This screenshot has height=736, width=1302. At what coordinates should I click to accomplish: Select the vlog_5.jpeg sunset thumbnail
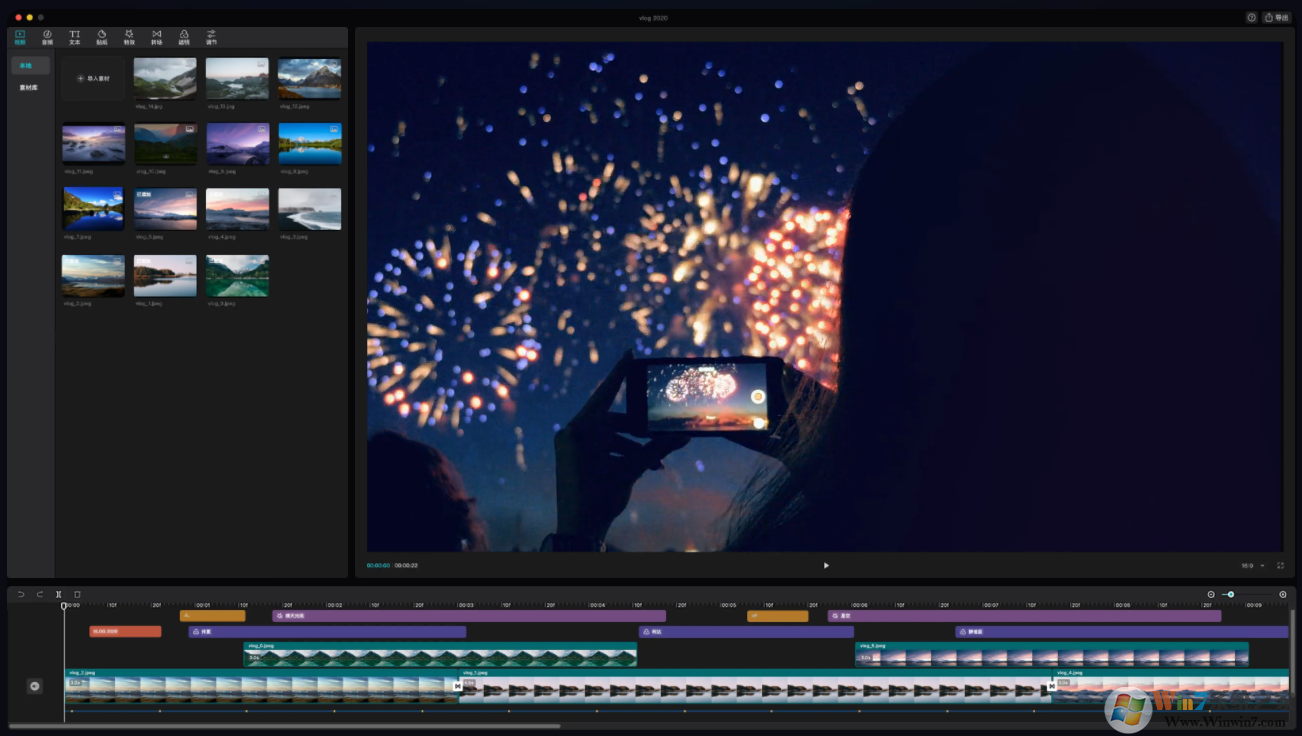165,209
